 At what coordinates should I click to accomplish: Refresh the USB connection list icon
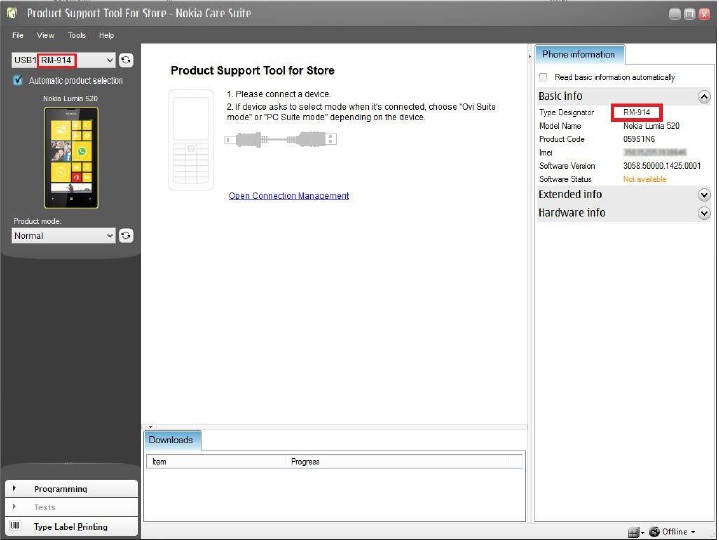coord(126,60)
